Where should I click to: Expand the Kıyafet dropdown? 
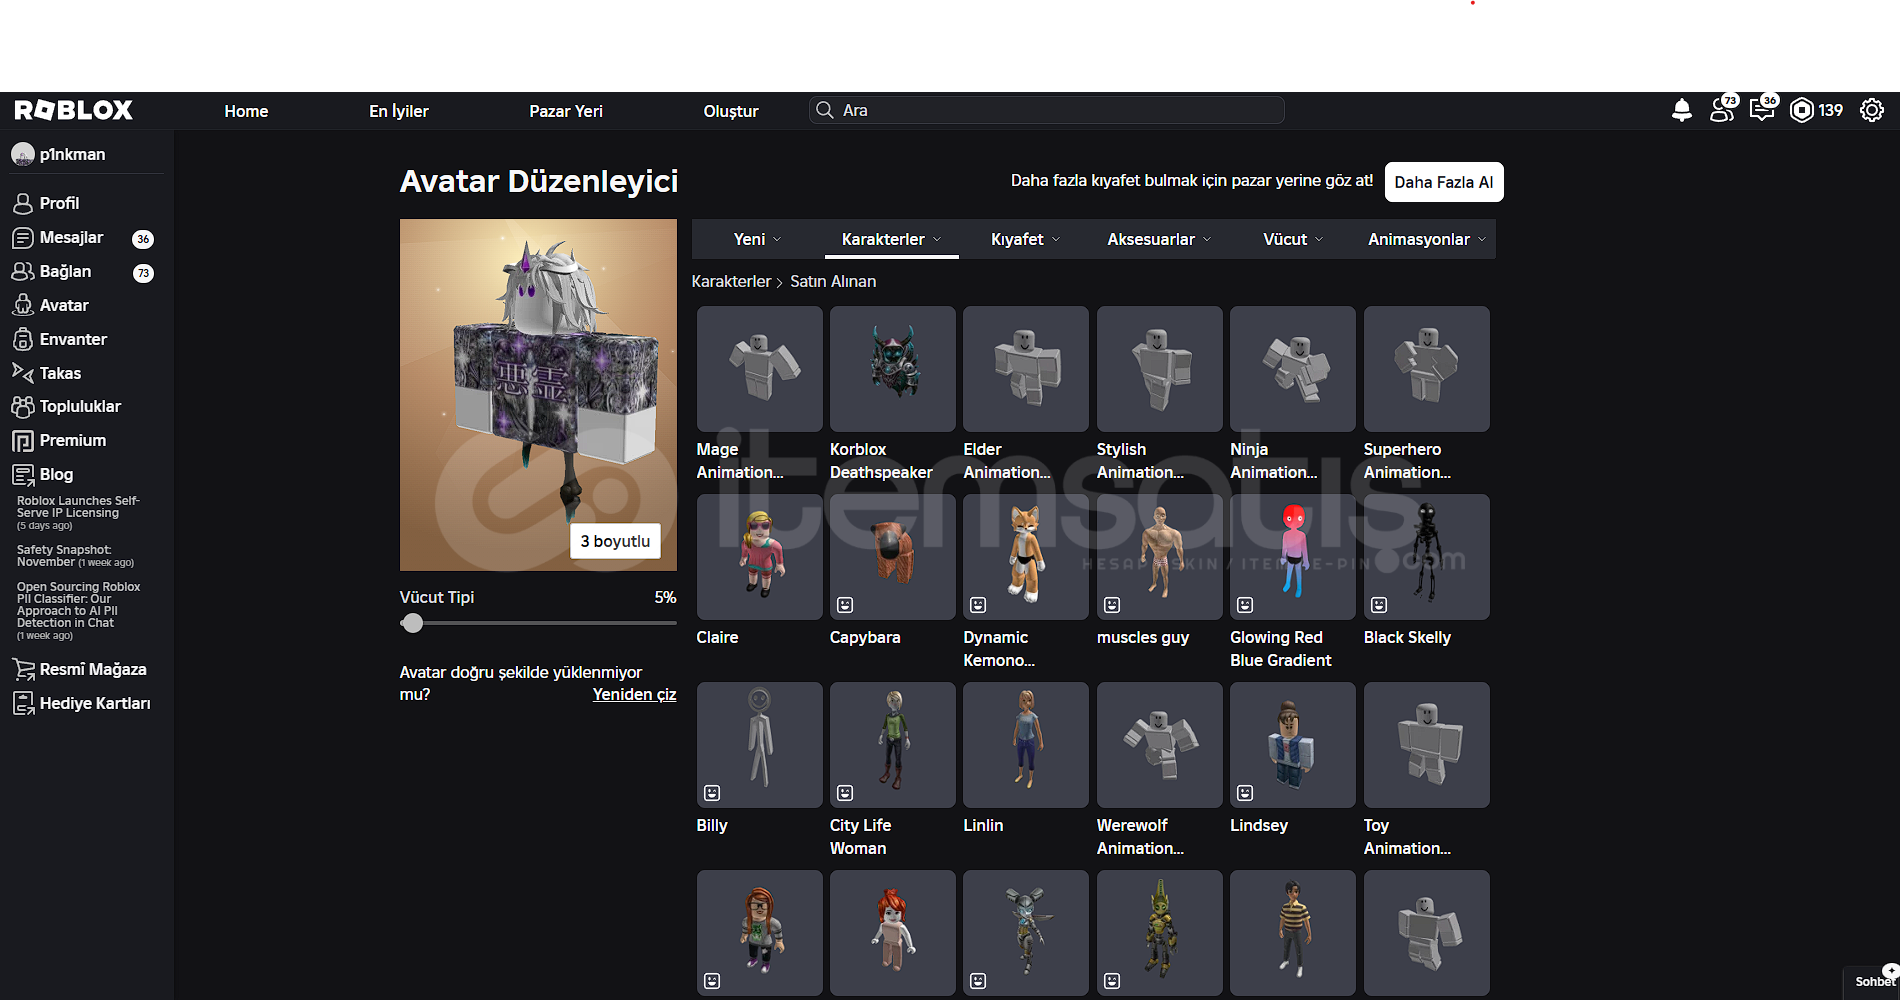(1025, 239)
